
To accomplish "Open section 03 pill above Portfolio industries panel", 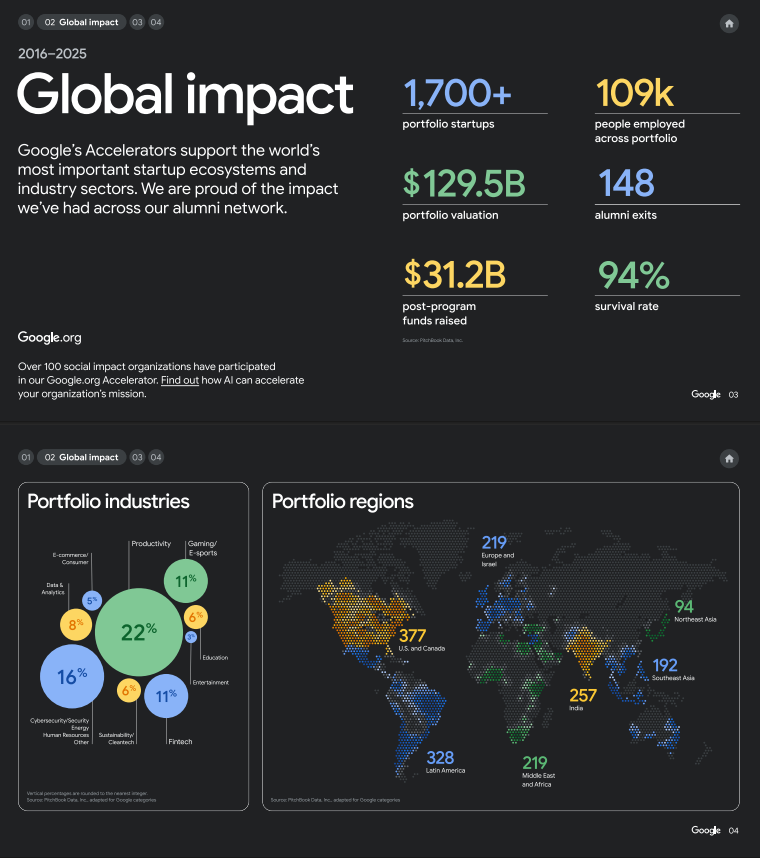I will (x=137, y=457).
